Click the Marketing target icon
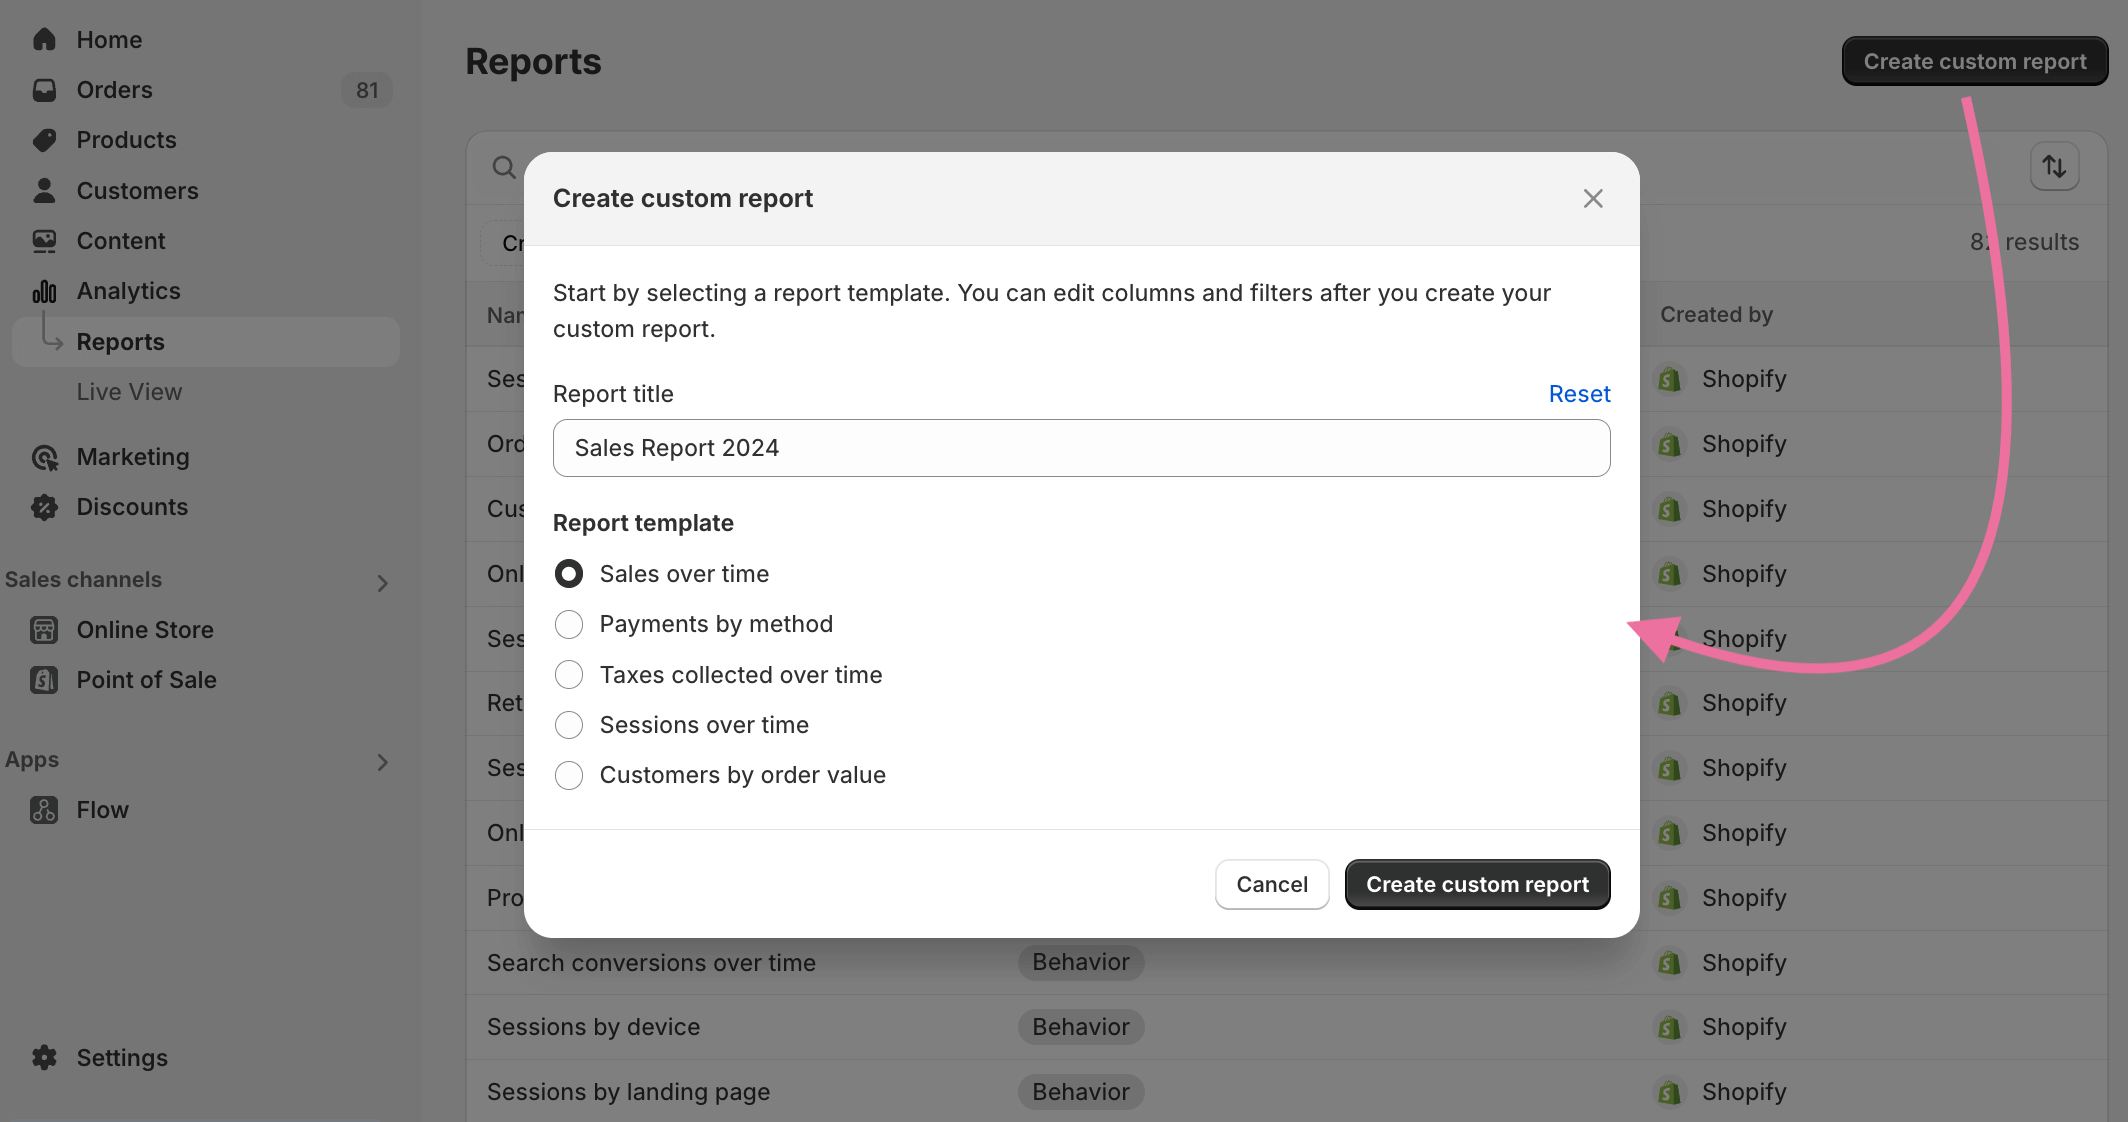 (44, 457)
